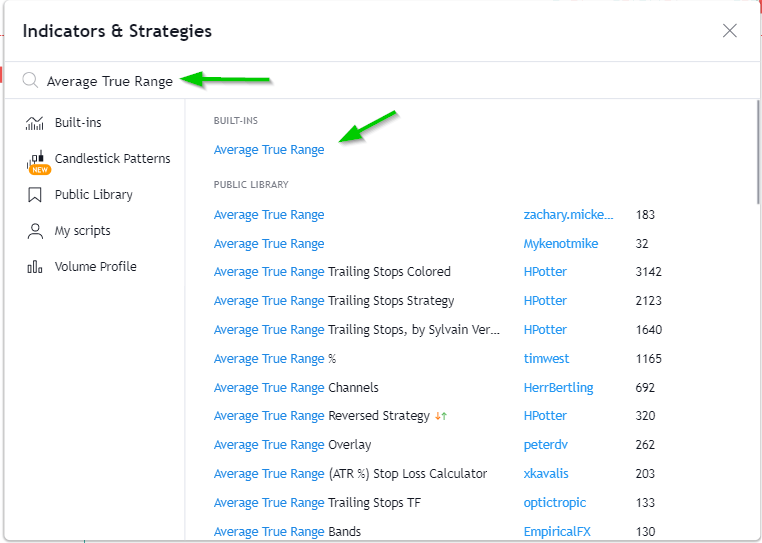Add Average True Range Channels script

click(296, 388)
